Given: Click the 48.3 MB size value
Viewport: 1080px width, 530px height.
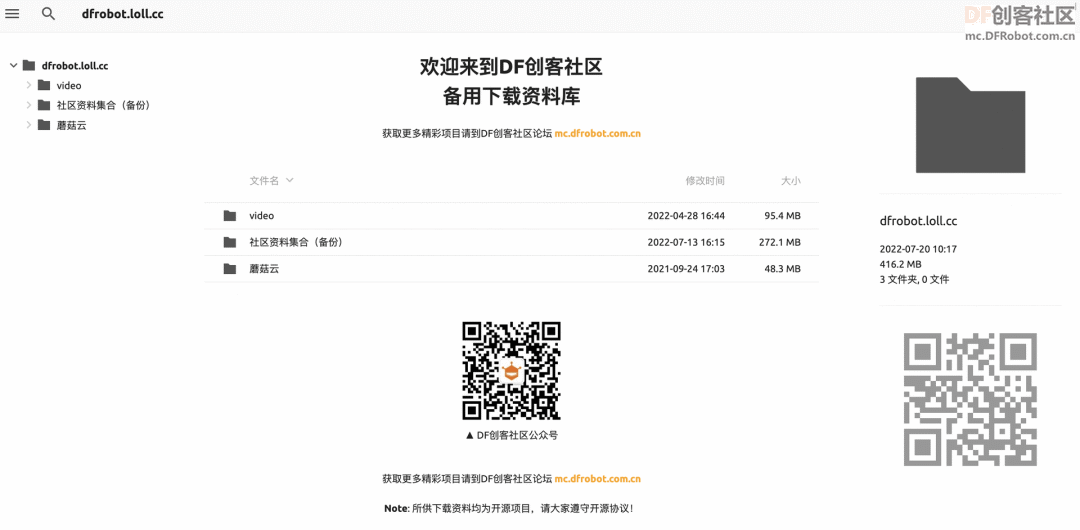Looking at the screenshot, I should [x=782, y=269].
